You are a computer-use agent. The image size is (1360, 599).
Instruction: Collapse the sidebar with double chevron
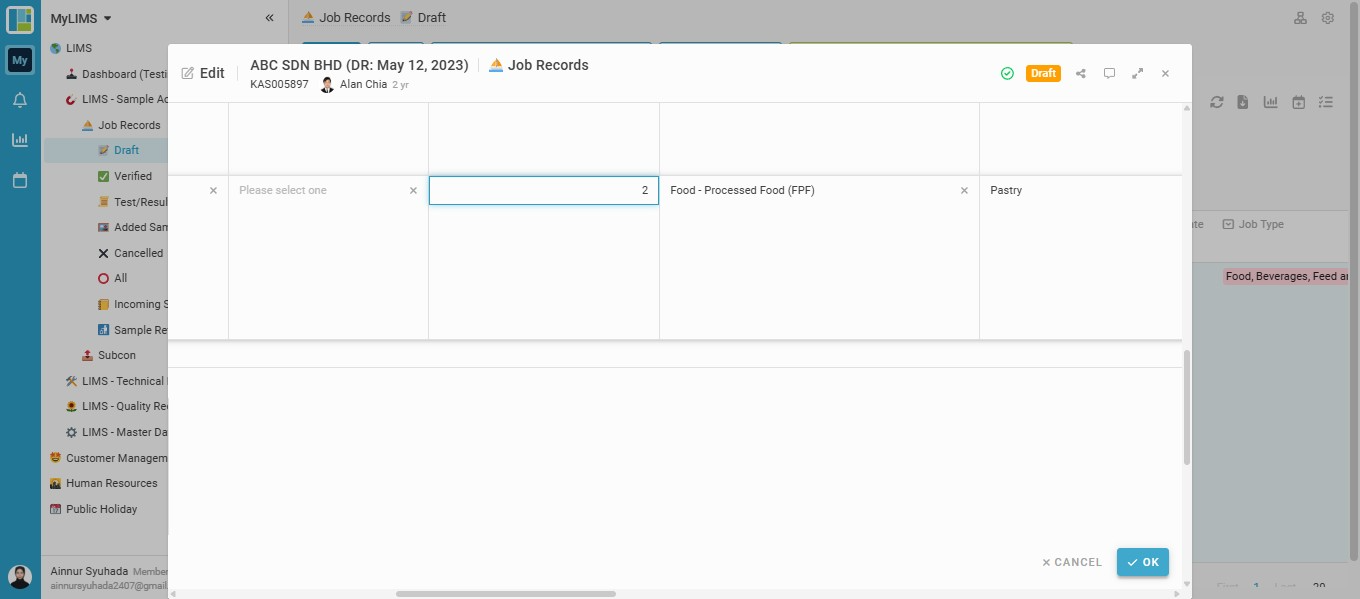pos(269,18)
